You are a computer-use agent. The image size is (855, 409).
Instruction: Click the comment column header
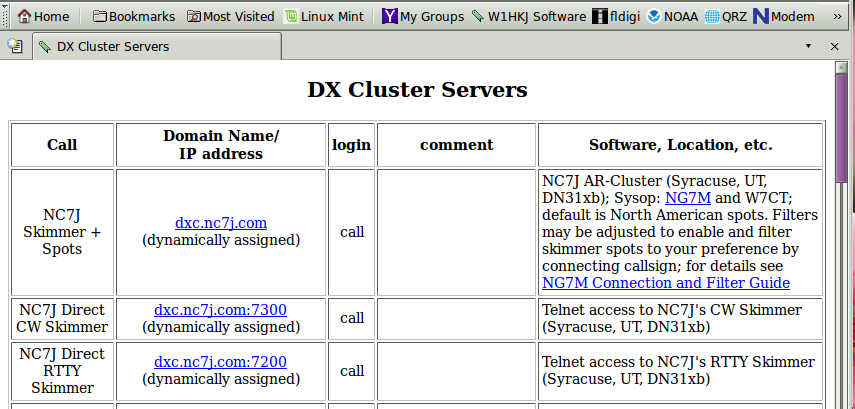[456, 145]
